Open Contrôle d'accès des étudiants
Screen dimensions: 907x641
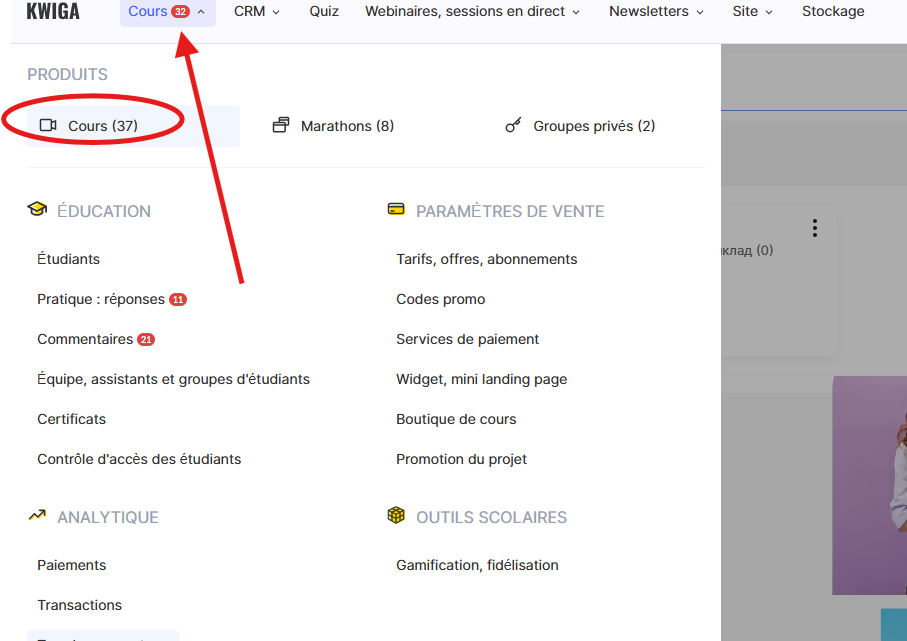pos(139,459)
